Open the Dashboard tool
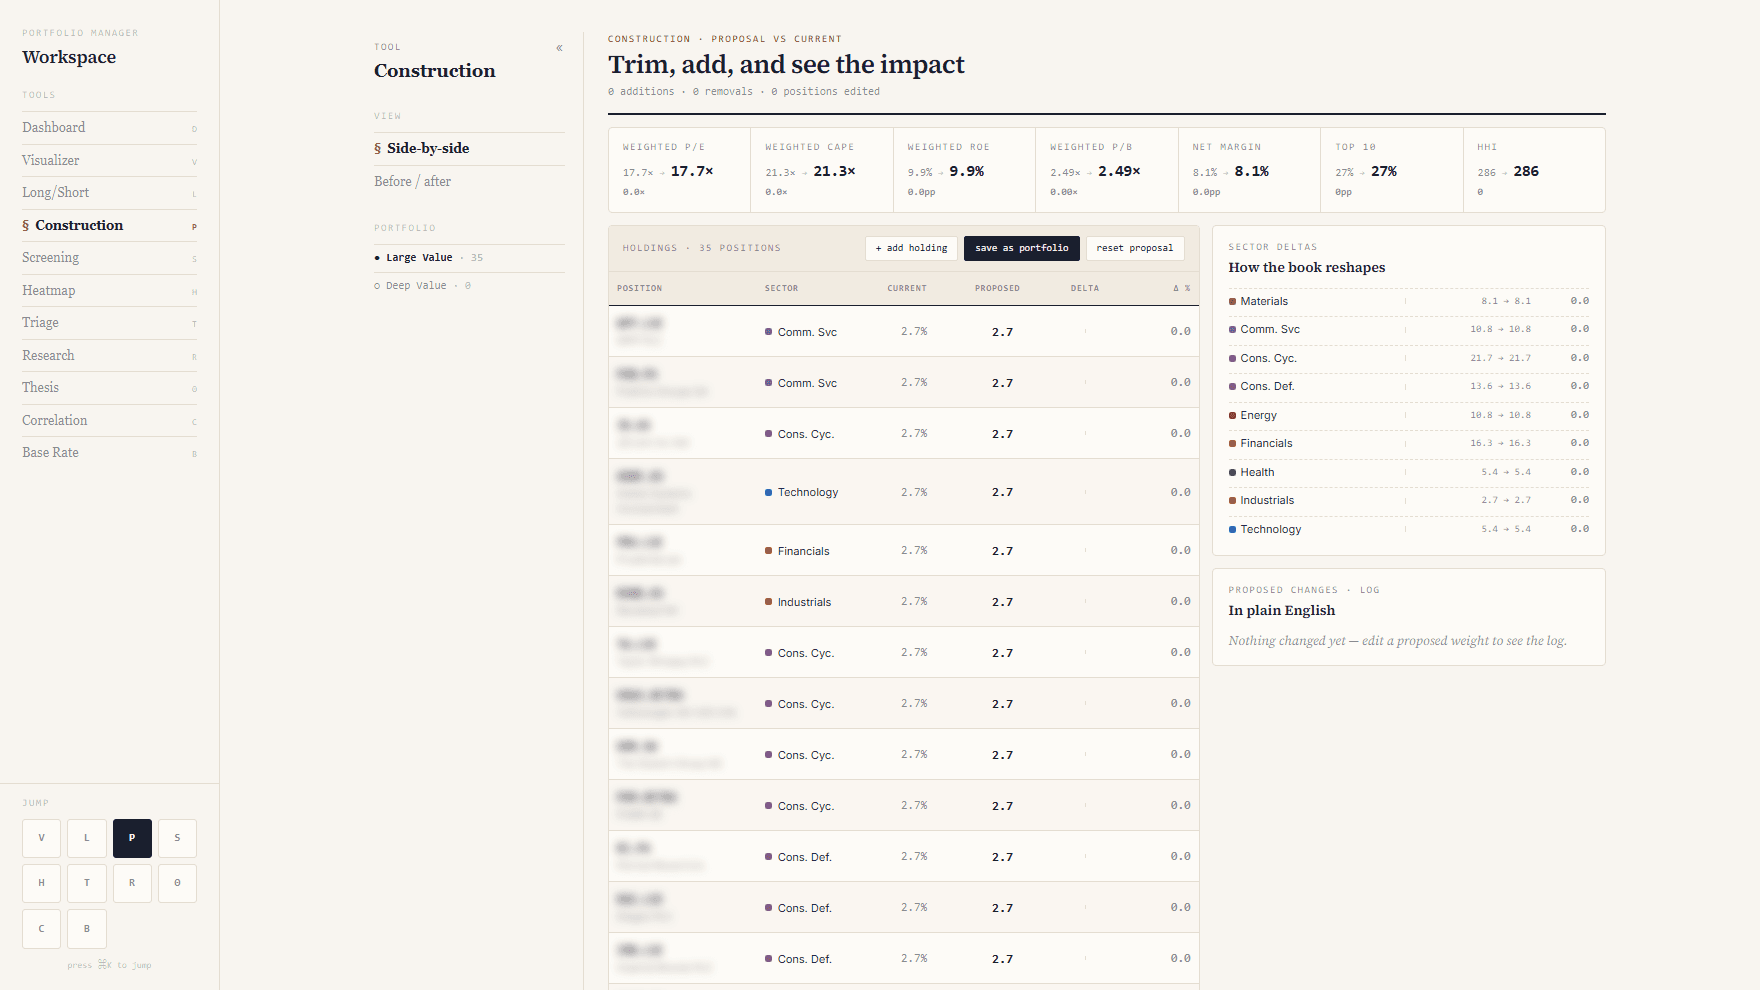Image resolution: width=1760 pixels, height=990 pixels. [x=109, y=128]
